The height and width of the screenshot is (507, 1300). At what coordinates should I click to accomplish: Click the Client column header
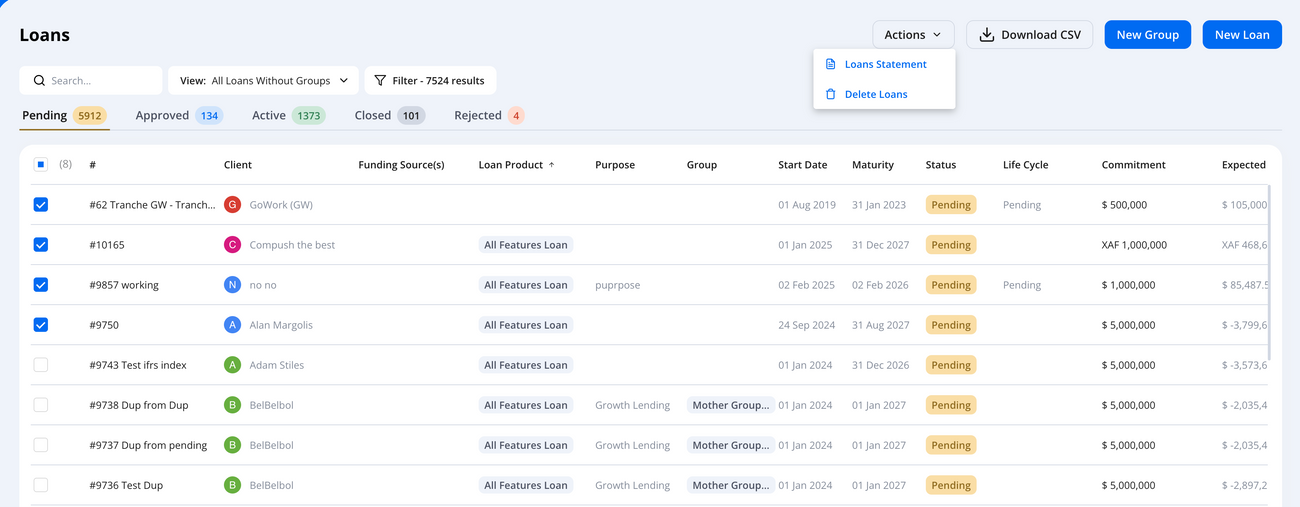point(238,164)
